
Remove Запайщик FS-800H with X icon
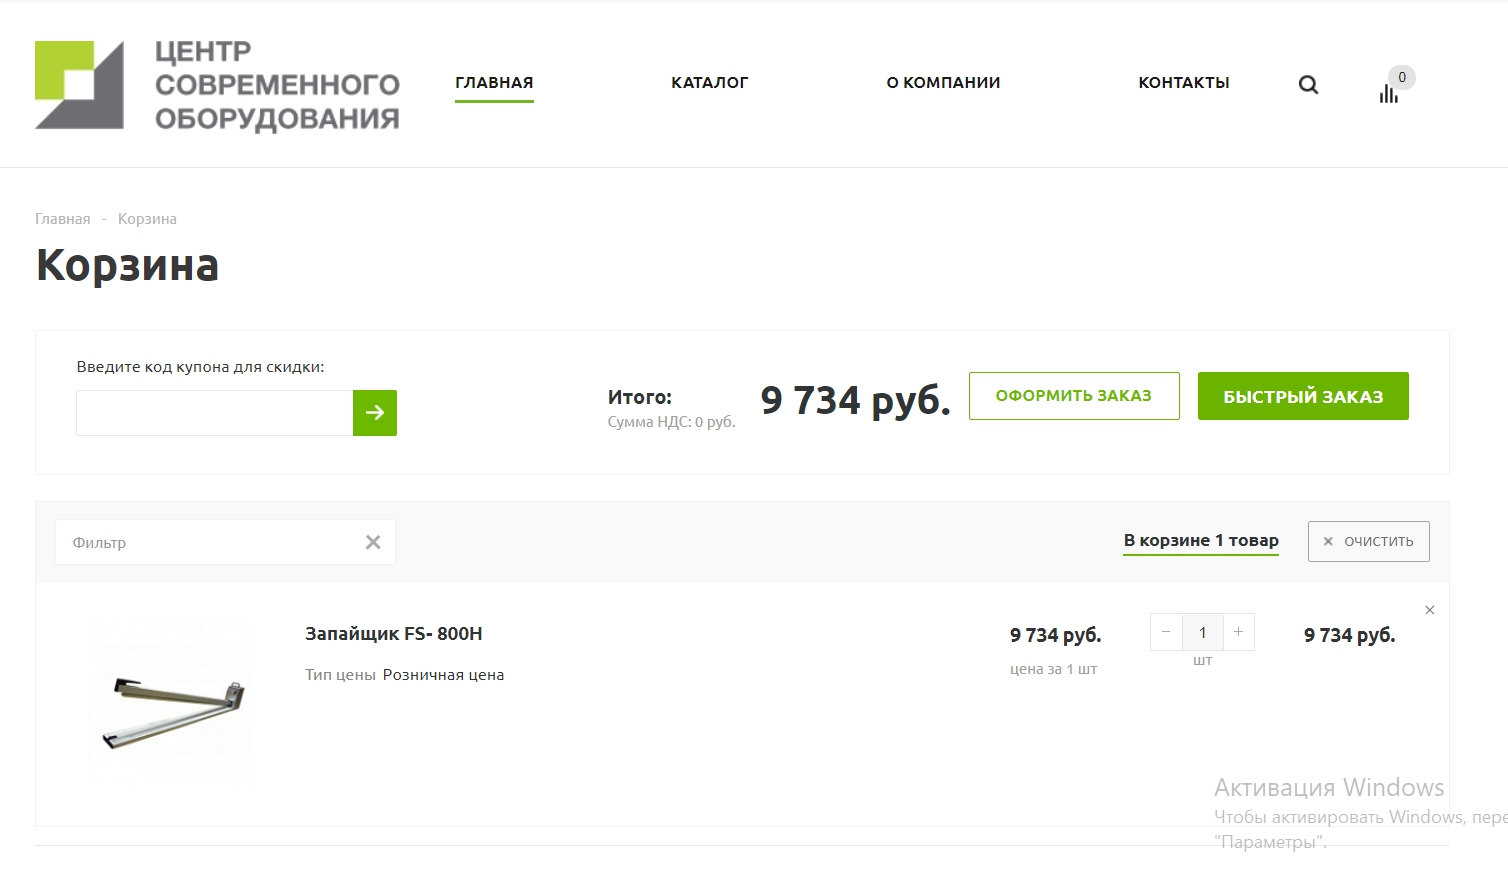click(1430, 610)
